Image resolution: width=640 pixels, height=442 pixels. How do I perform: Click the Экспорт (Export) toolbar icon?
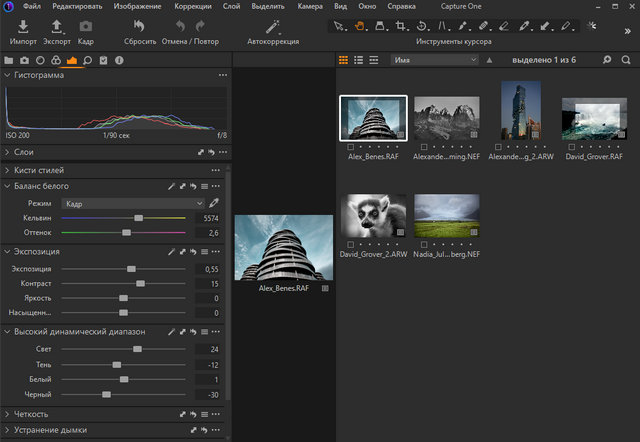(56, 26)
